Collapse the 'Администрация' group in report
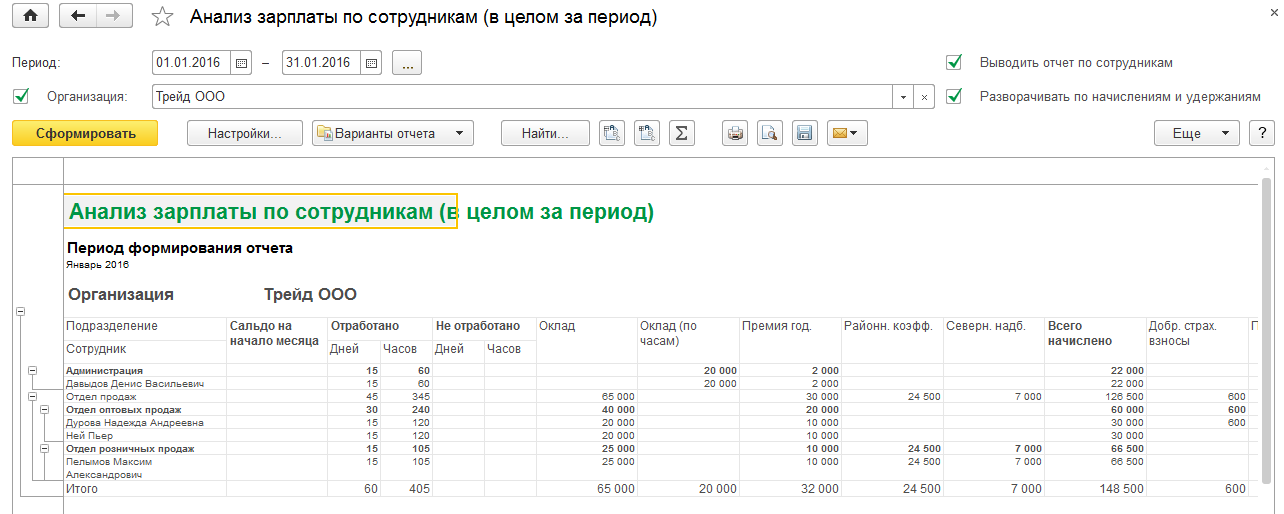The image size is (1284, 514). tap(32, 370)
